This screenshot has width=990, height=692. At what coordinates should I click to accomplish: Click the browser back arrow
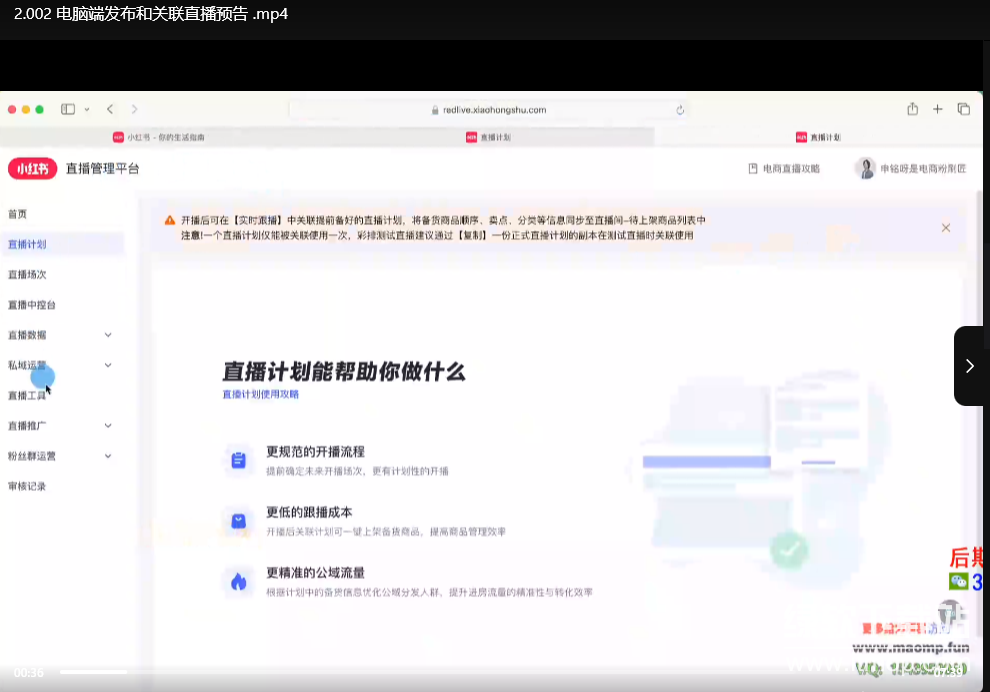[x=110, y=109]
